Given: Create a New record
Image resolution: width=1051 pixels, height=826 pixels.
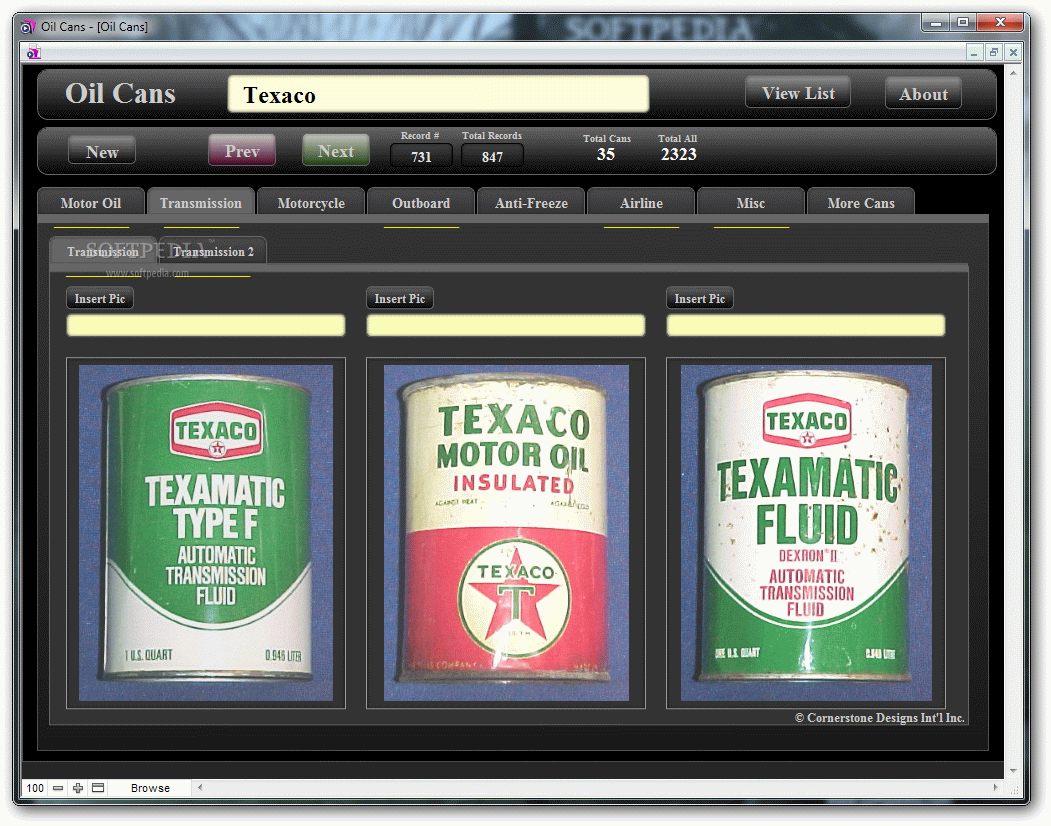Looking at the screenshot, I should (x=102, y=152).
